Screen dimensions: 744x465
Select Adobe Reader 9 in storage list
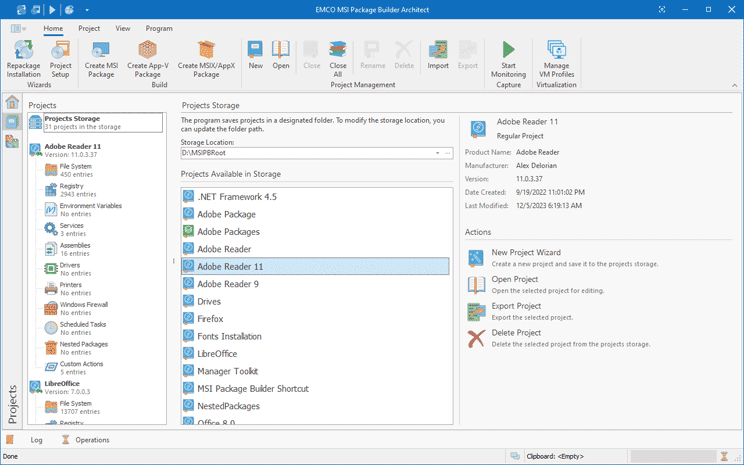point(316,284)
